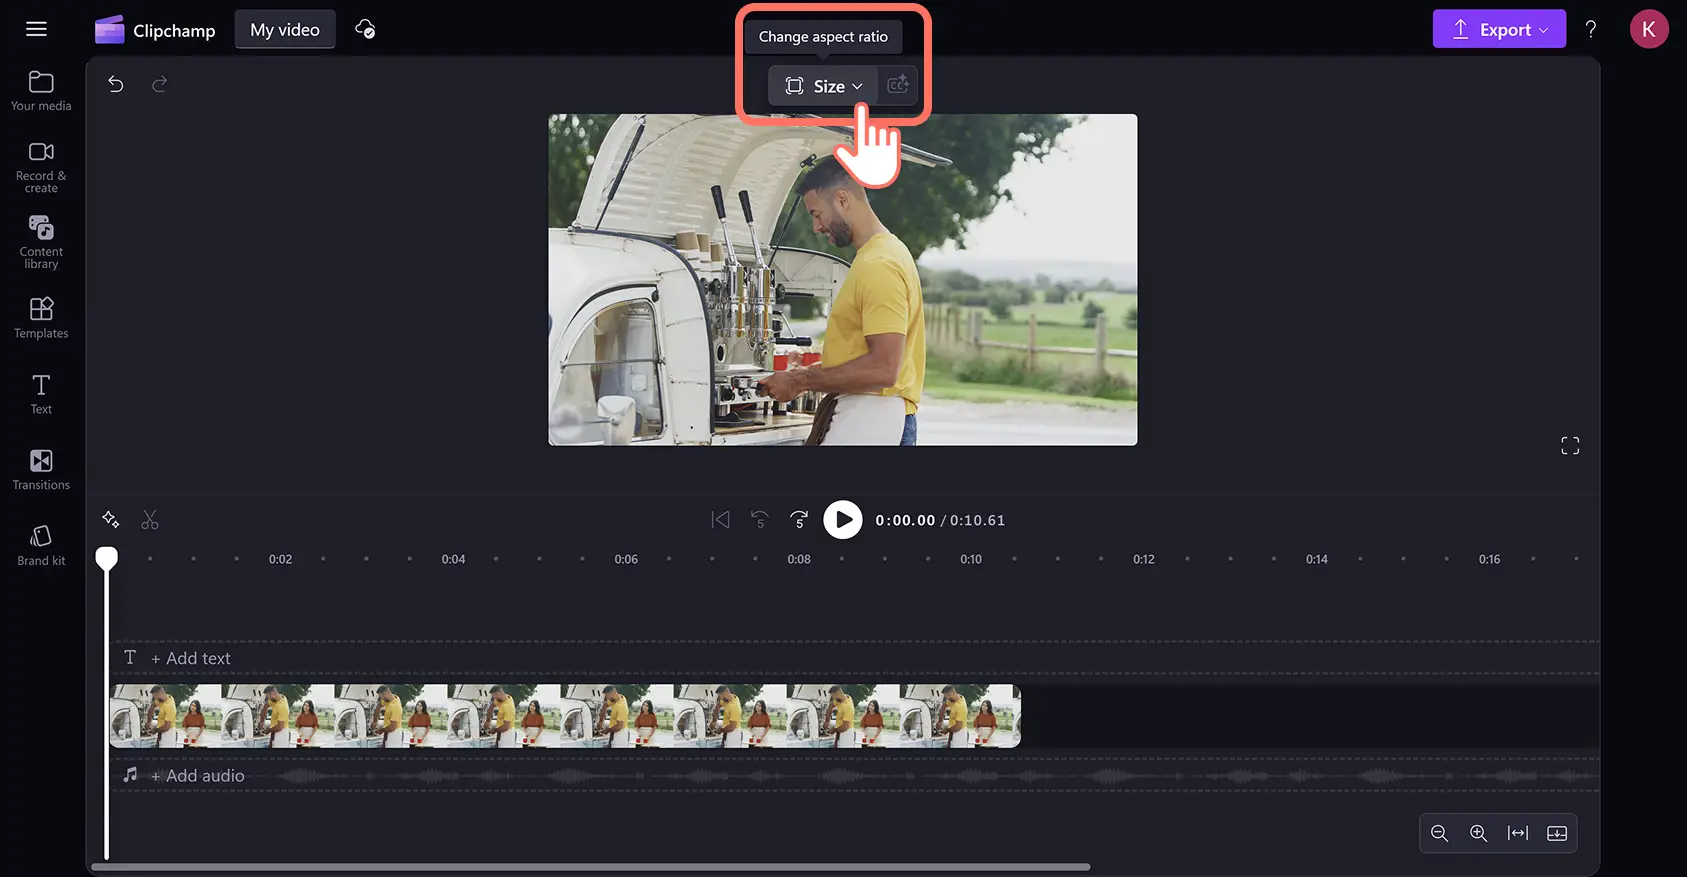Click the 0:04 ruler mark
Viewport: 1687px width, 877px height.
453,559
